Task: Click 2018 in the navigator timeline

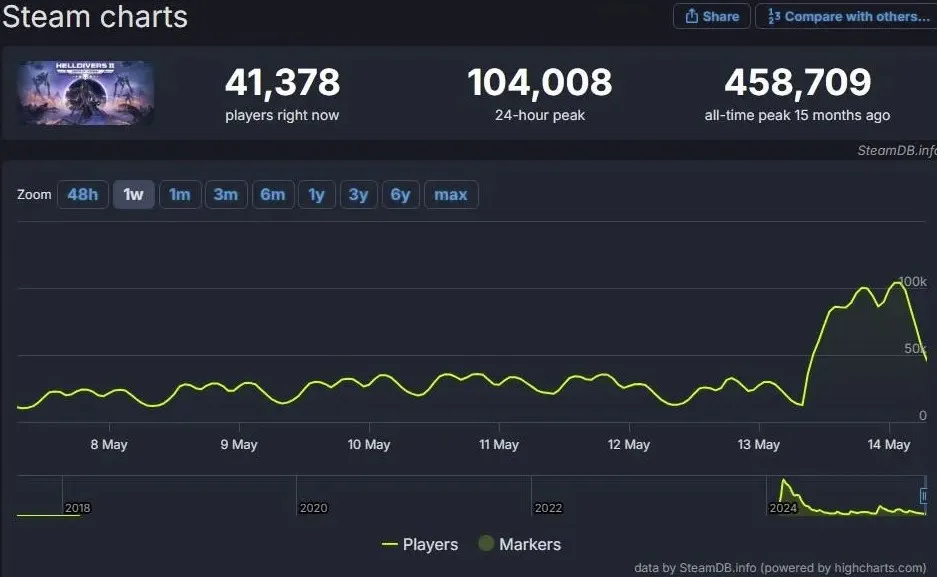Action: tap(78, 508)
